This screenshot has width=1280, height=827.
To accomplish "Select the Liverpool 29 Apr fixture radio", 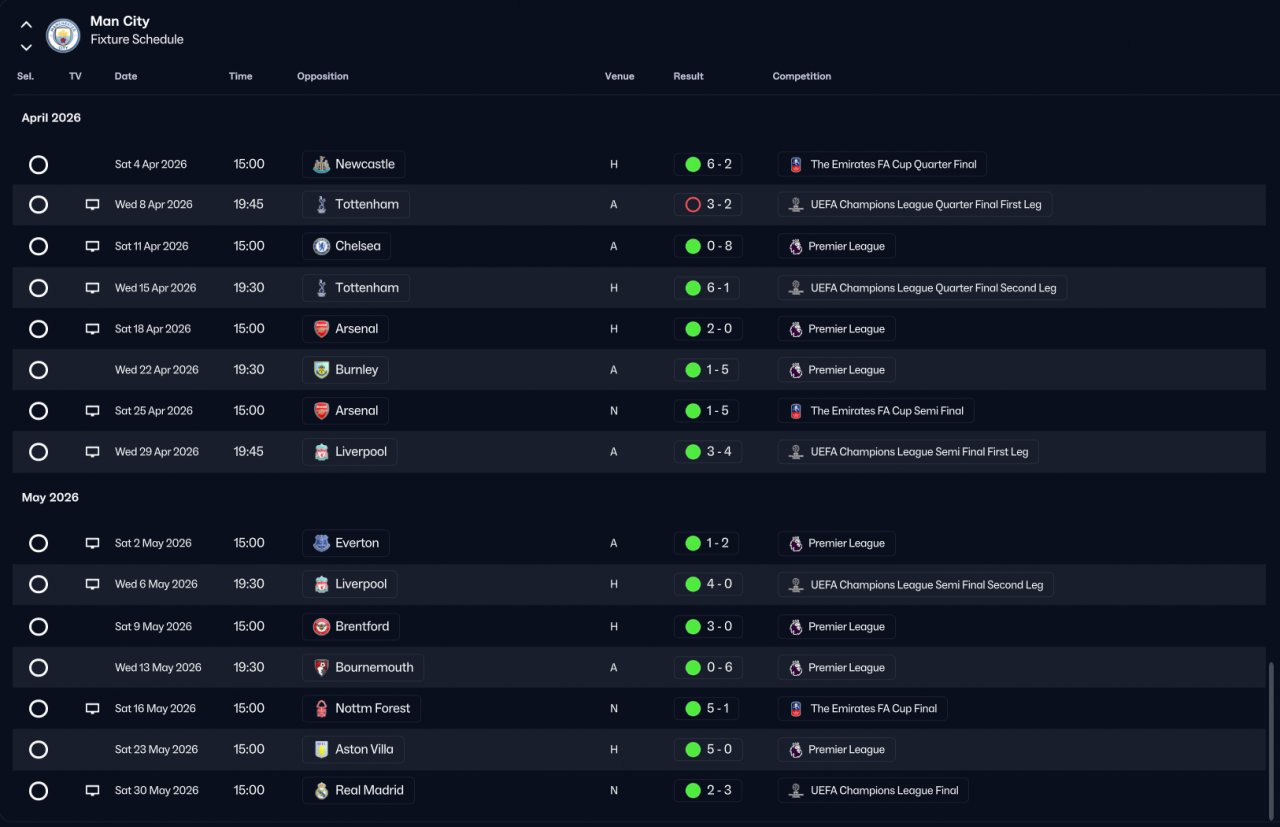I will [38, 452].
